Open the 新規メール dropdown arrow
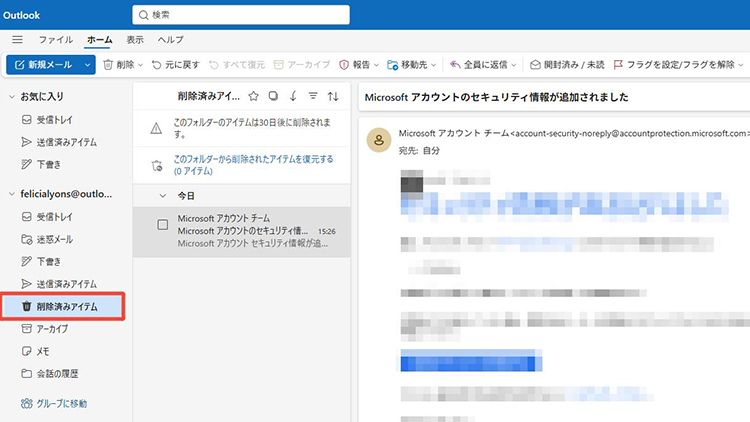This screenshot has height=422, width=750. [x=87, y=65]
